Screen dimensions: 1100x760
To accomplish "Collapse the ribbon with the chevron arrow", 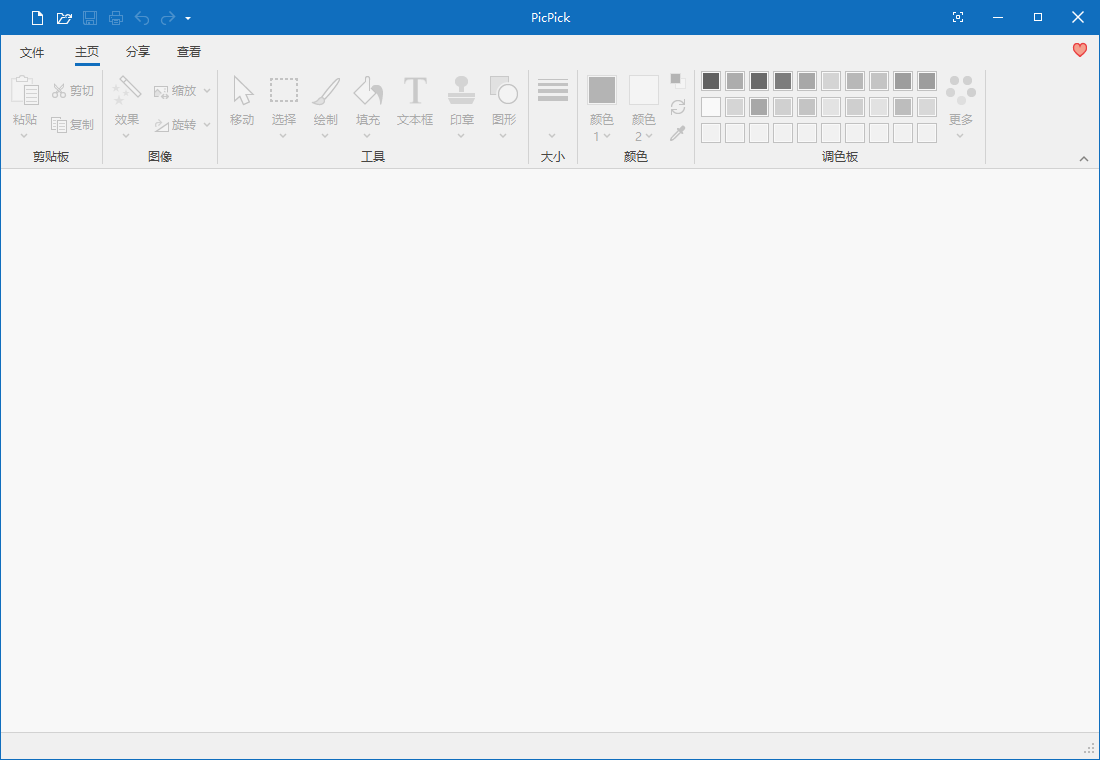I will coord(1084,159).
